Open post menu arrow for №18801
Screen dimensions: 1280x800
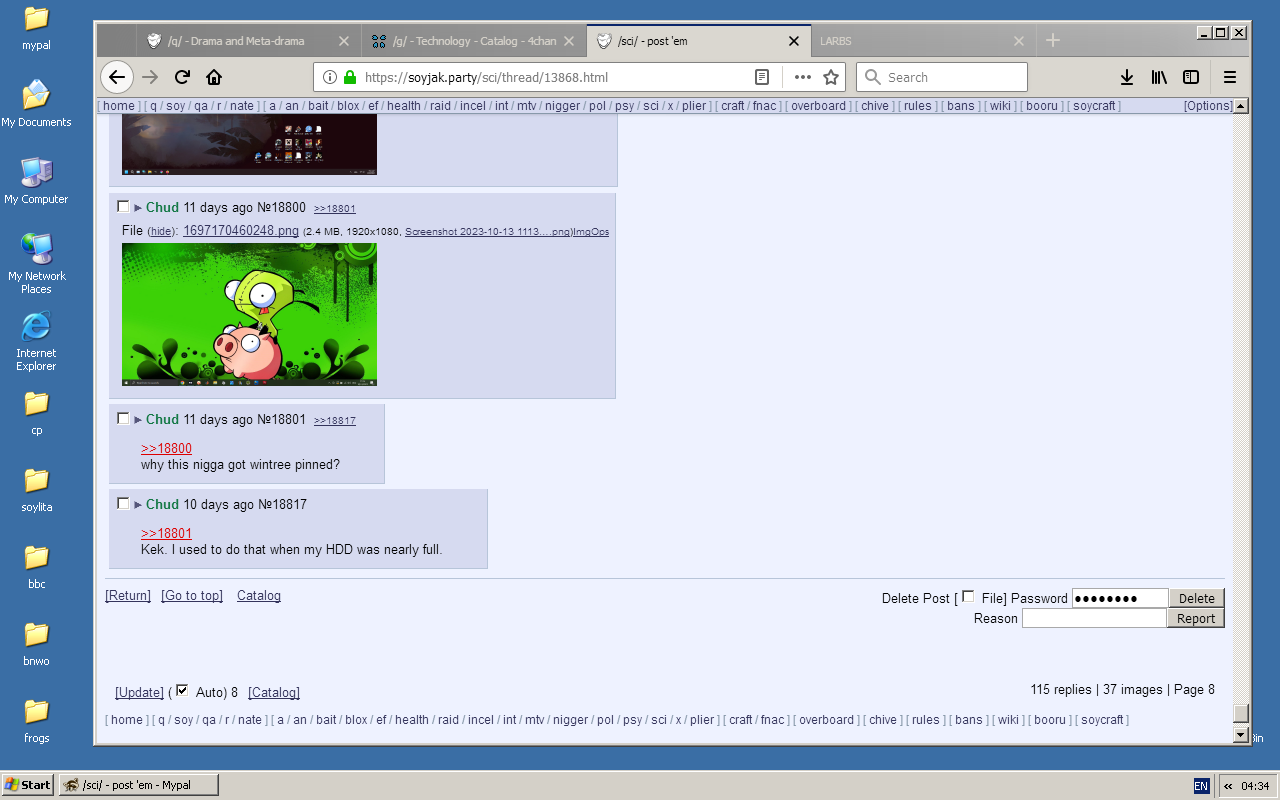[x=138, y=420]
